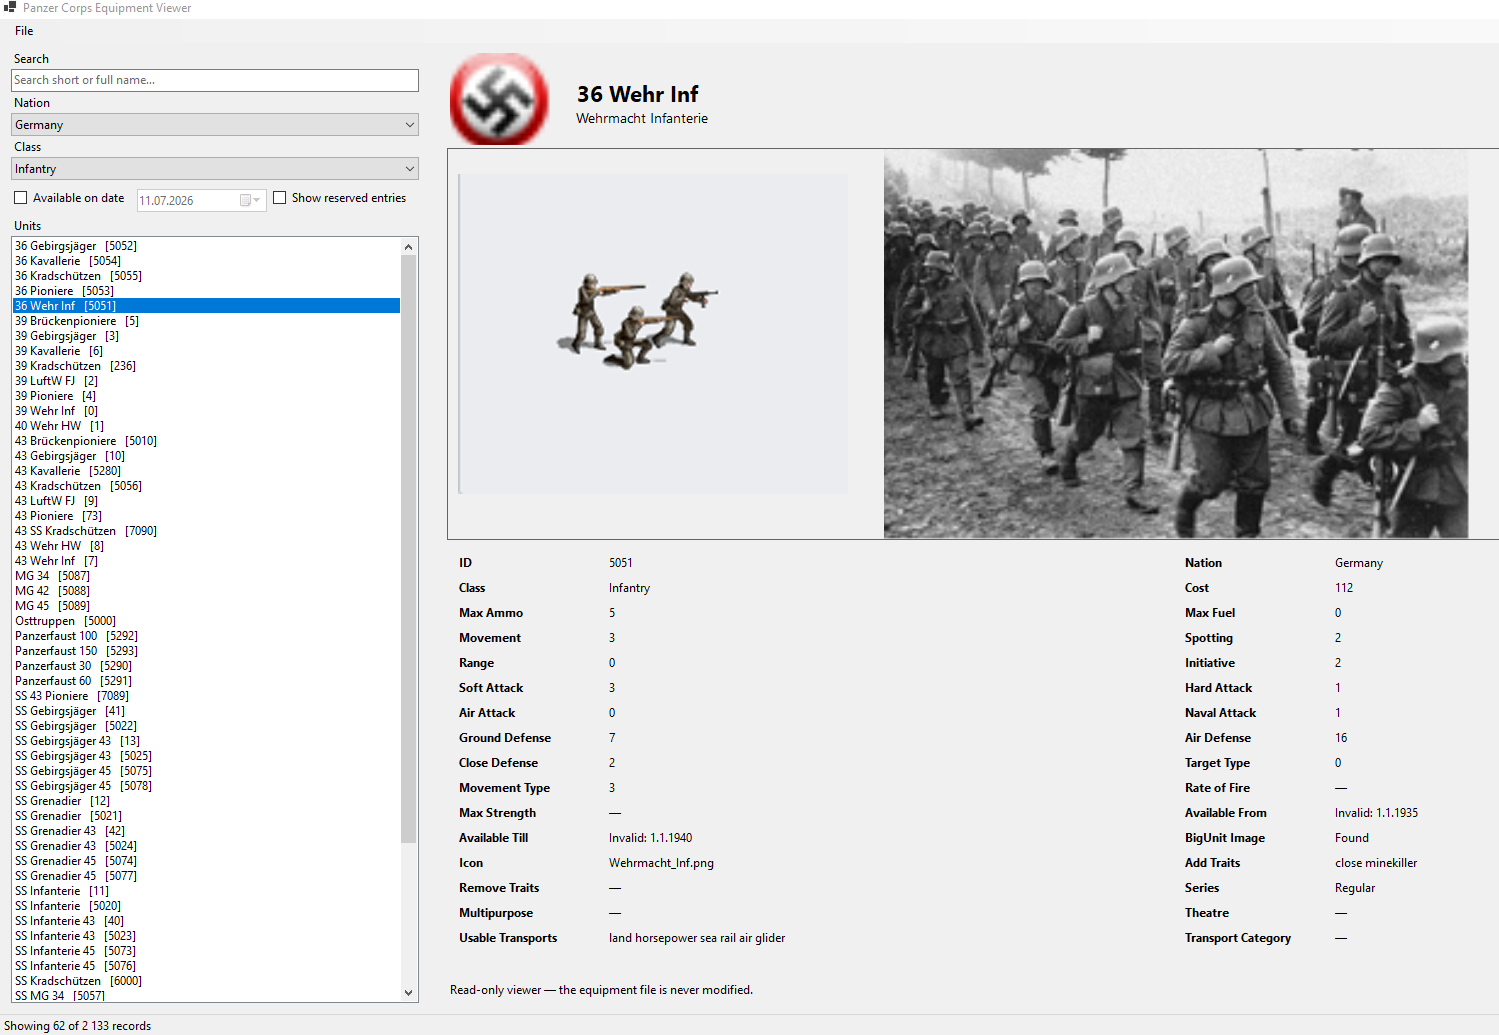The width and height of the screenshot is (1499, 1035).
Task: Click the close minekiller traits value
Action: (1376, 863)
